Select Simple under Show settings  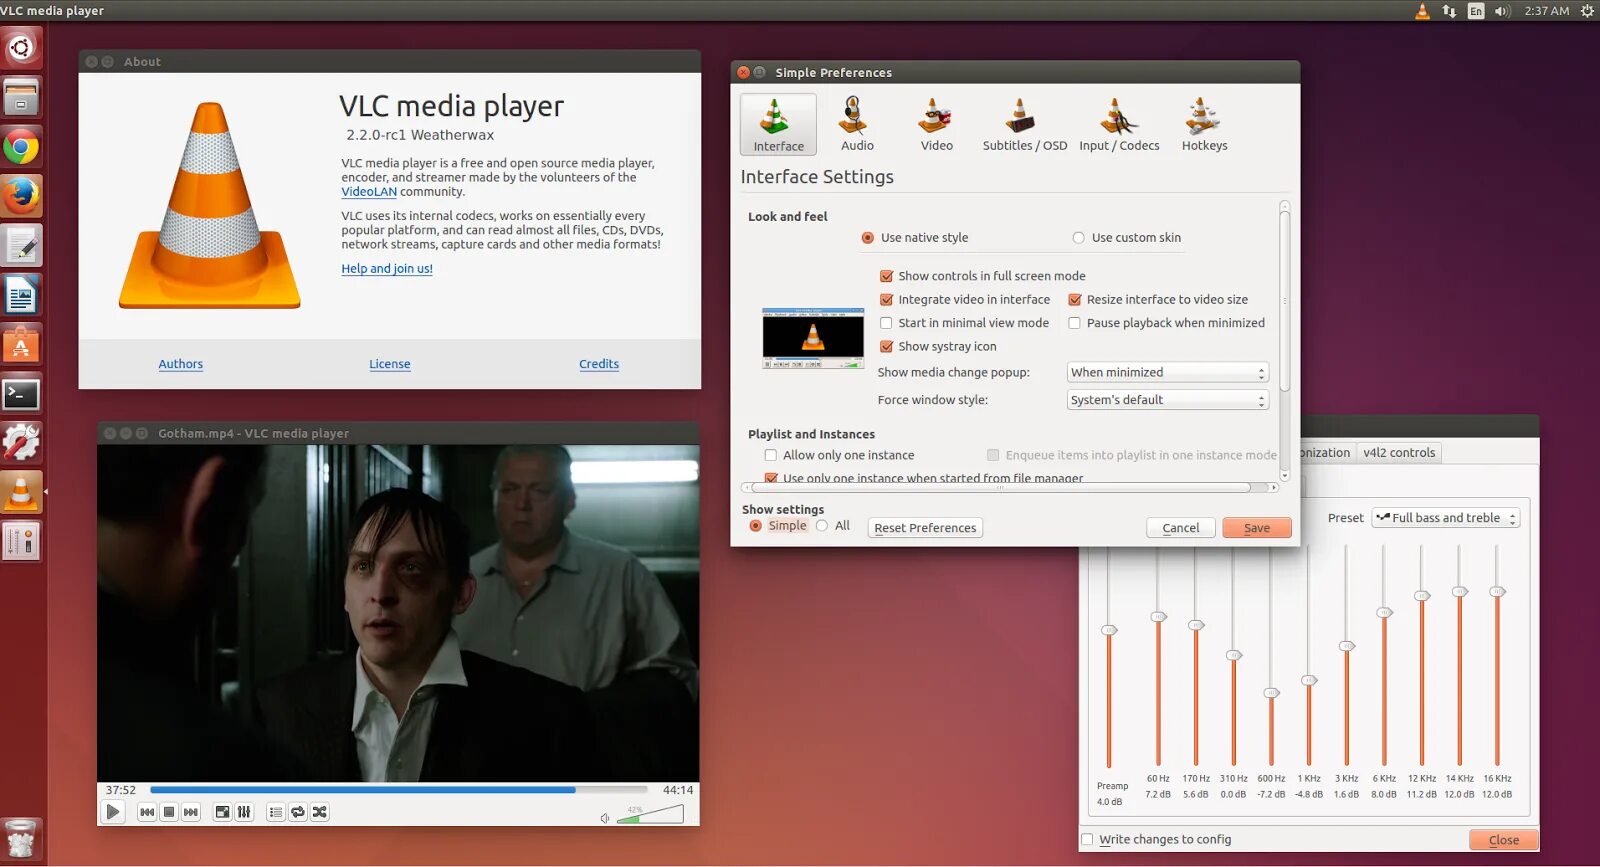tap(778, 526)
